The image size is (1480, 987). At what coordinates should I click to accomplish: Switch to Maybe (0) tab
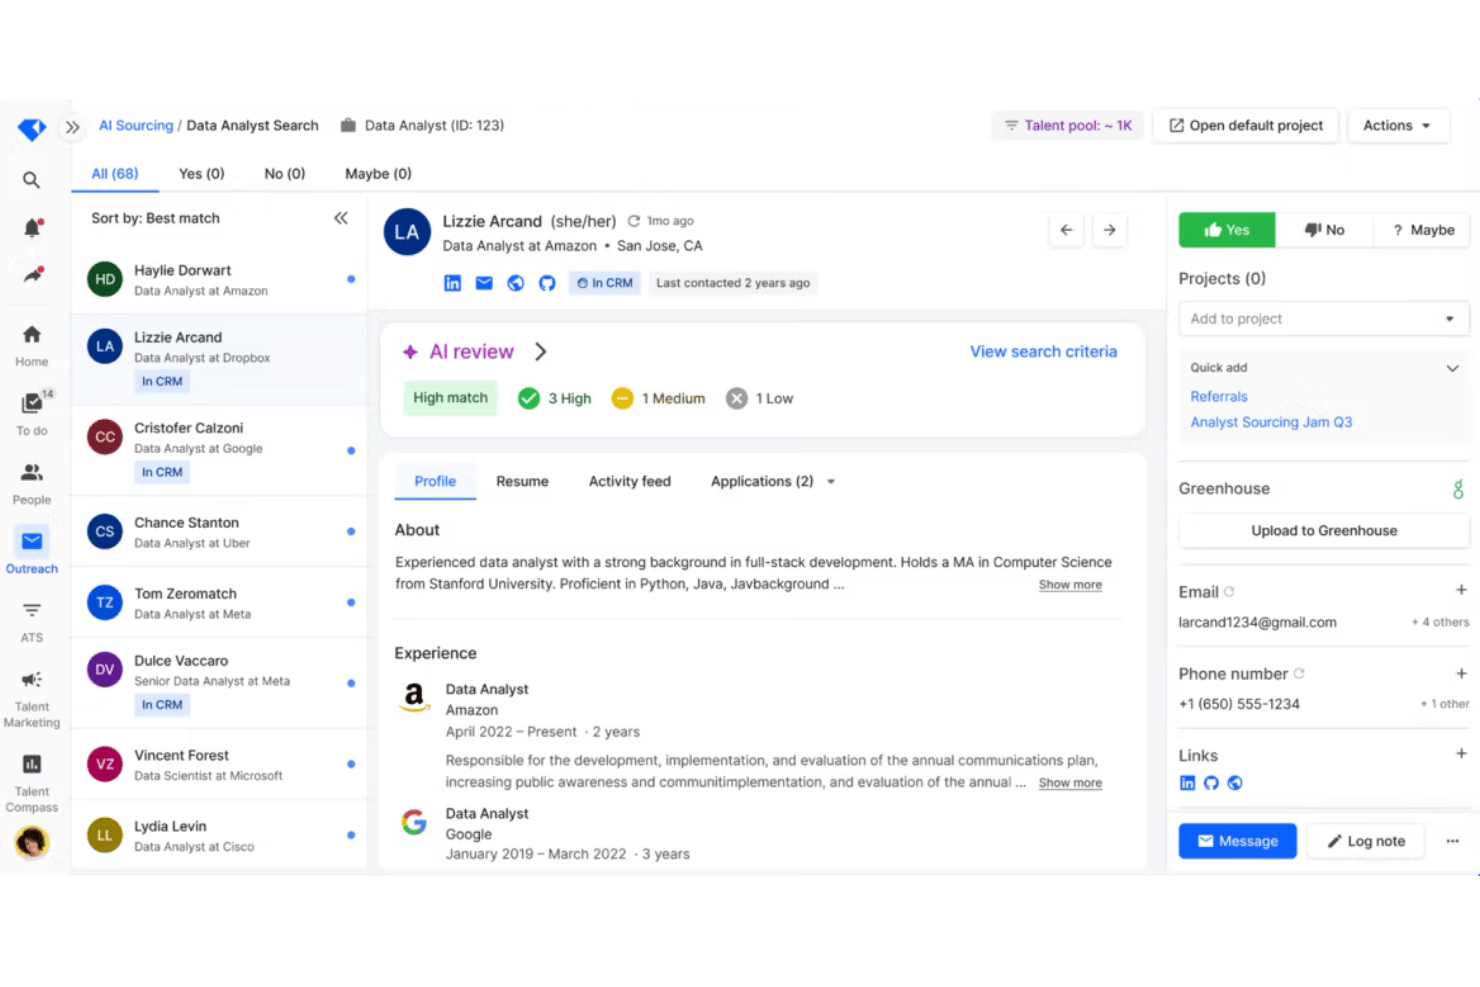[378, 174]
